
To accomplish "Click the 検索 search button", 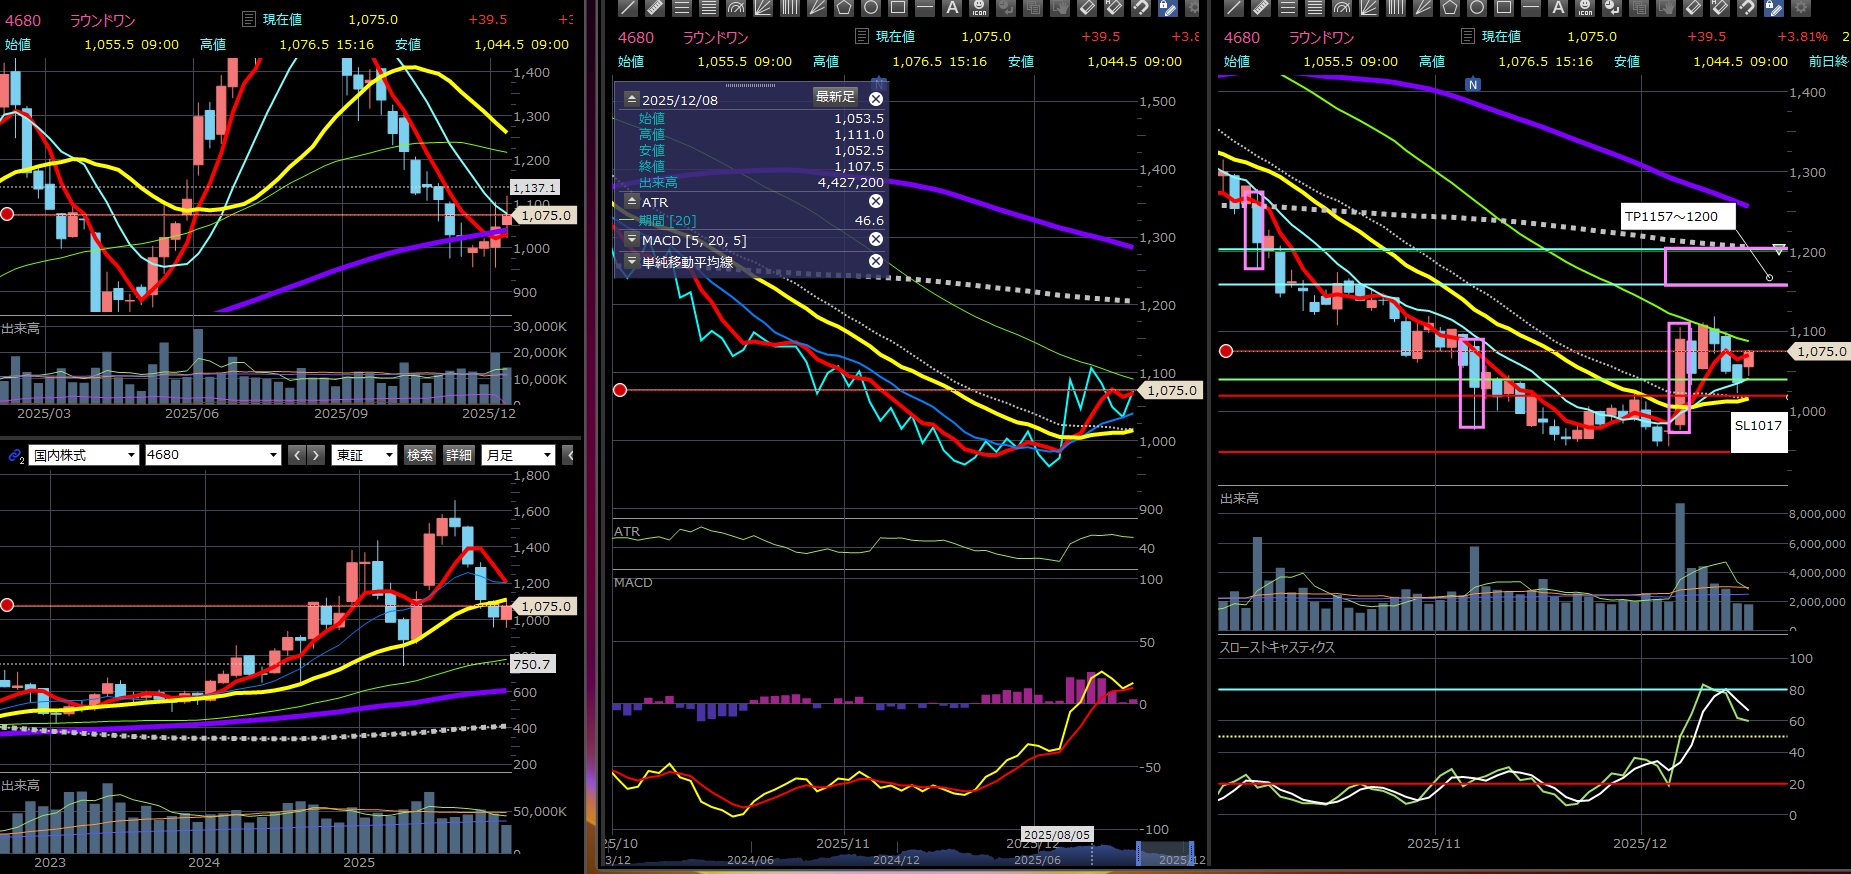I will tap(420, 455).
